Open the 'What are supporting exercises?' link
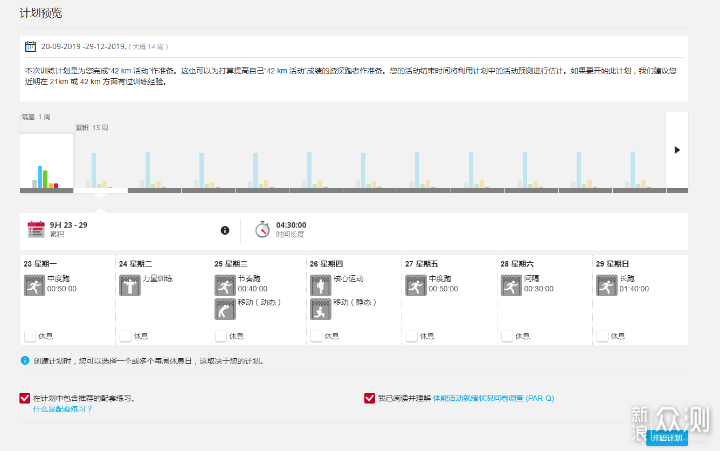Viewport: 720px width, 451px height. (62, 409)
